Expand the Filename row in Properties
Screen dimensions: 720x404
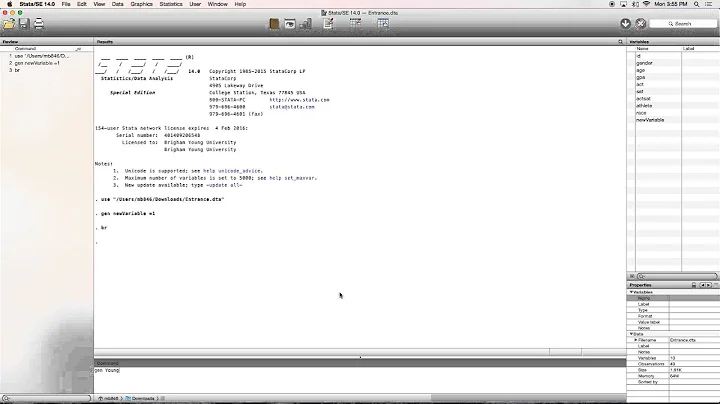pos(636,340)
